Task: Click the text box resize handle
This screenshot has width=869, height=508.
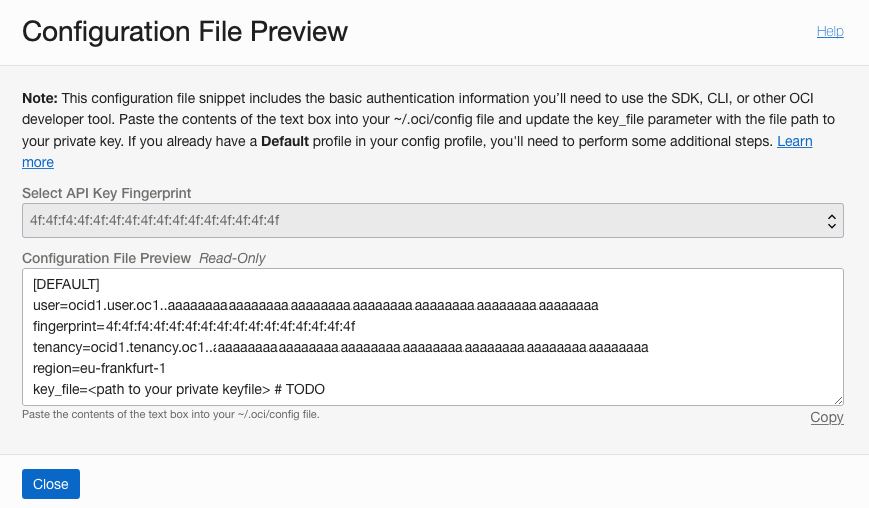Action: [x=838, y=400]
